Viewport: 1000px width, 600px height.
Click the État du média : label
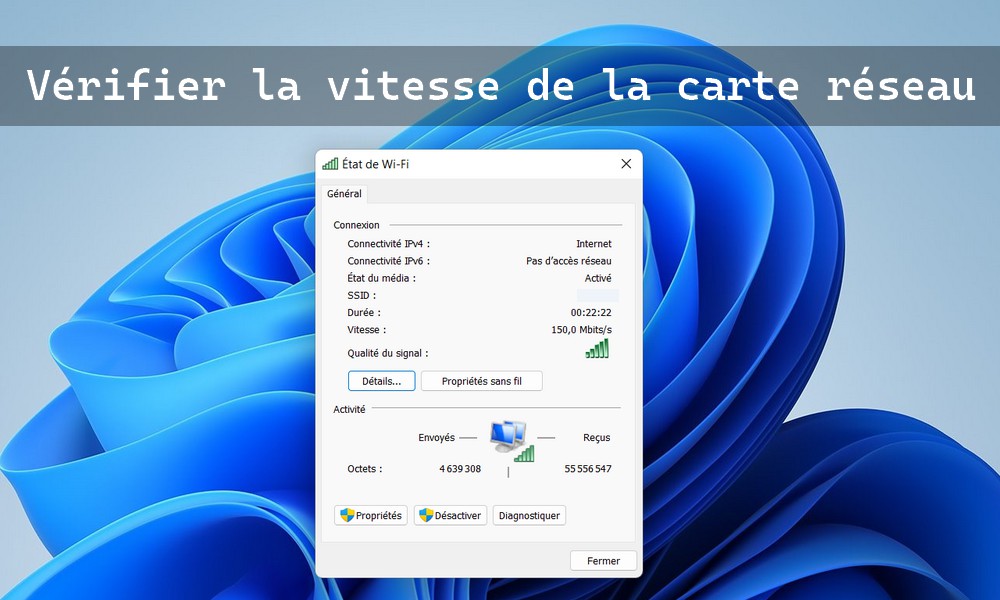(381, 278)
